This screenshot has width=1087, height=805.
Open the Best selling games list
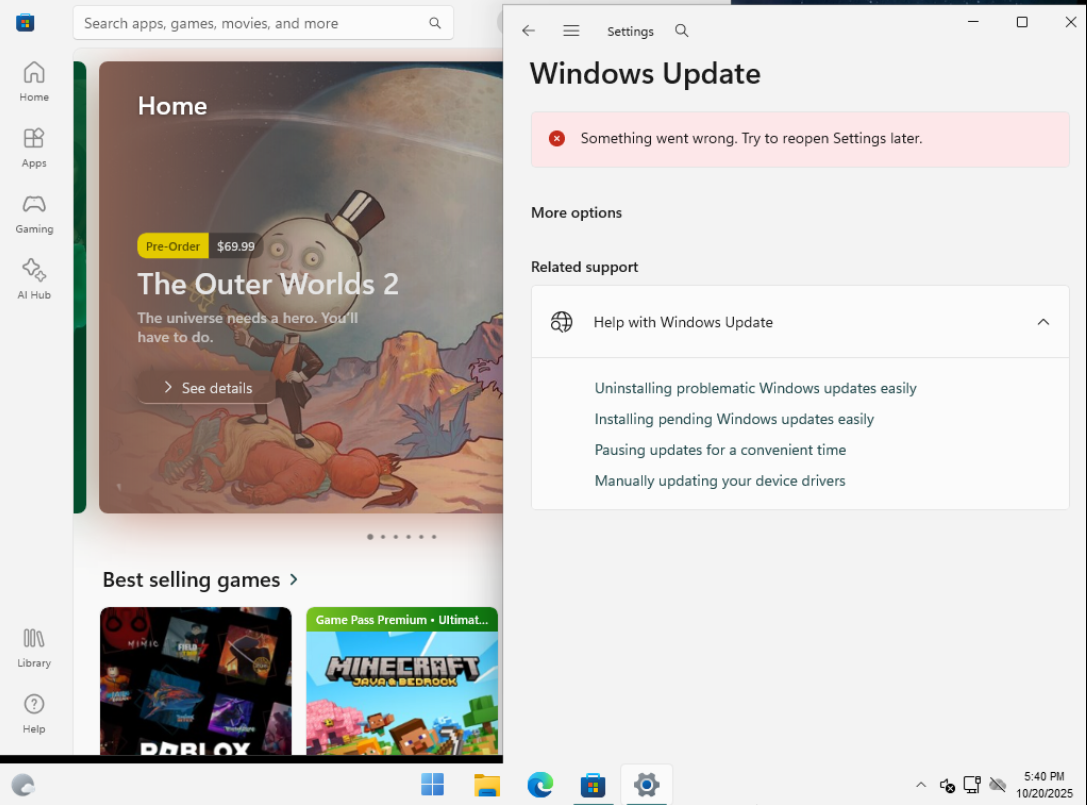tap(200, 580)
